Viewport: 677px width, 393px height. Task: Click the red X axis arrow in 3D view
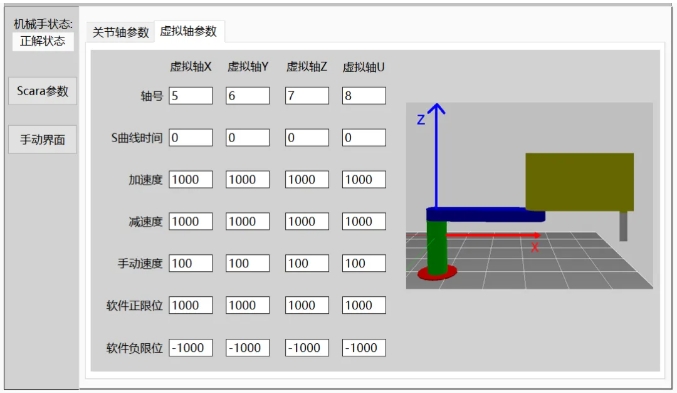(x=492, y=235)
